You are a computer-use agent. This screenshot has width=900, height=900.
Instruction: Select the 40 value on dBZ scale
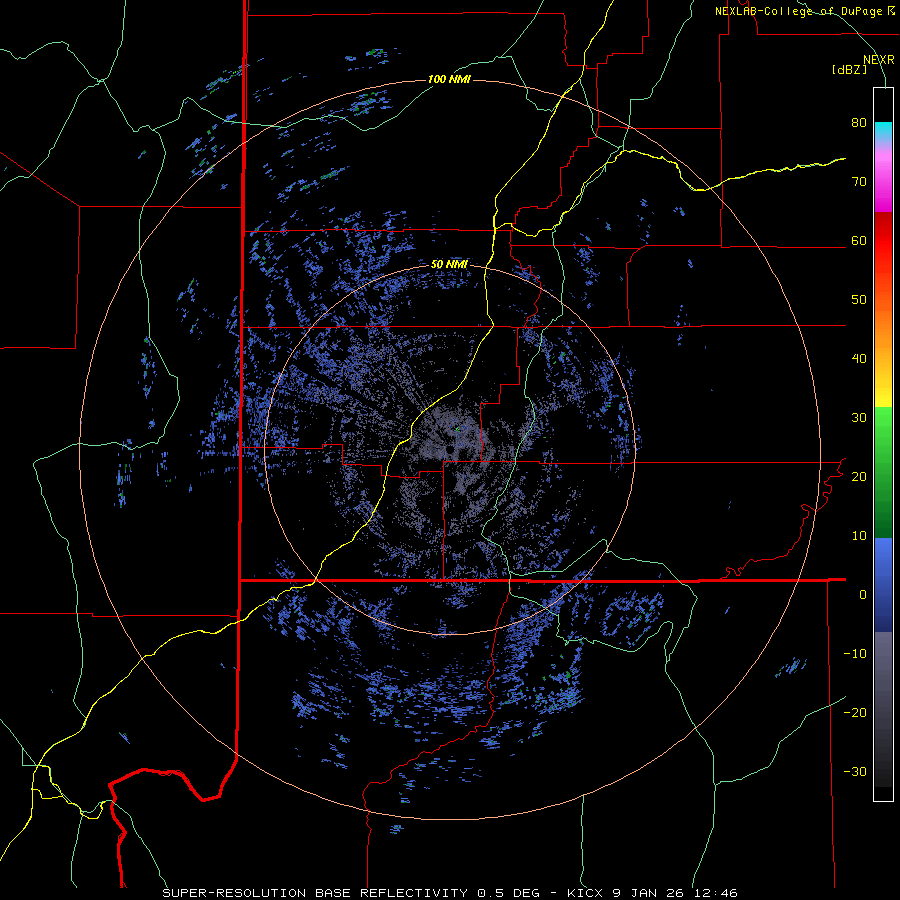[859, 359]
